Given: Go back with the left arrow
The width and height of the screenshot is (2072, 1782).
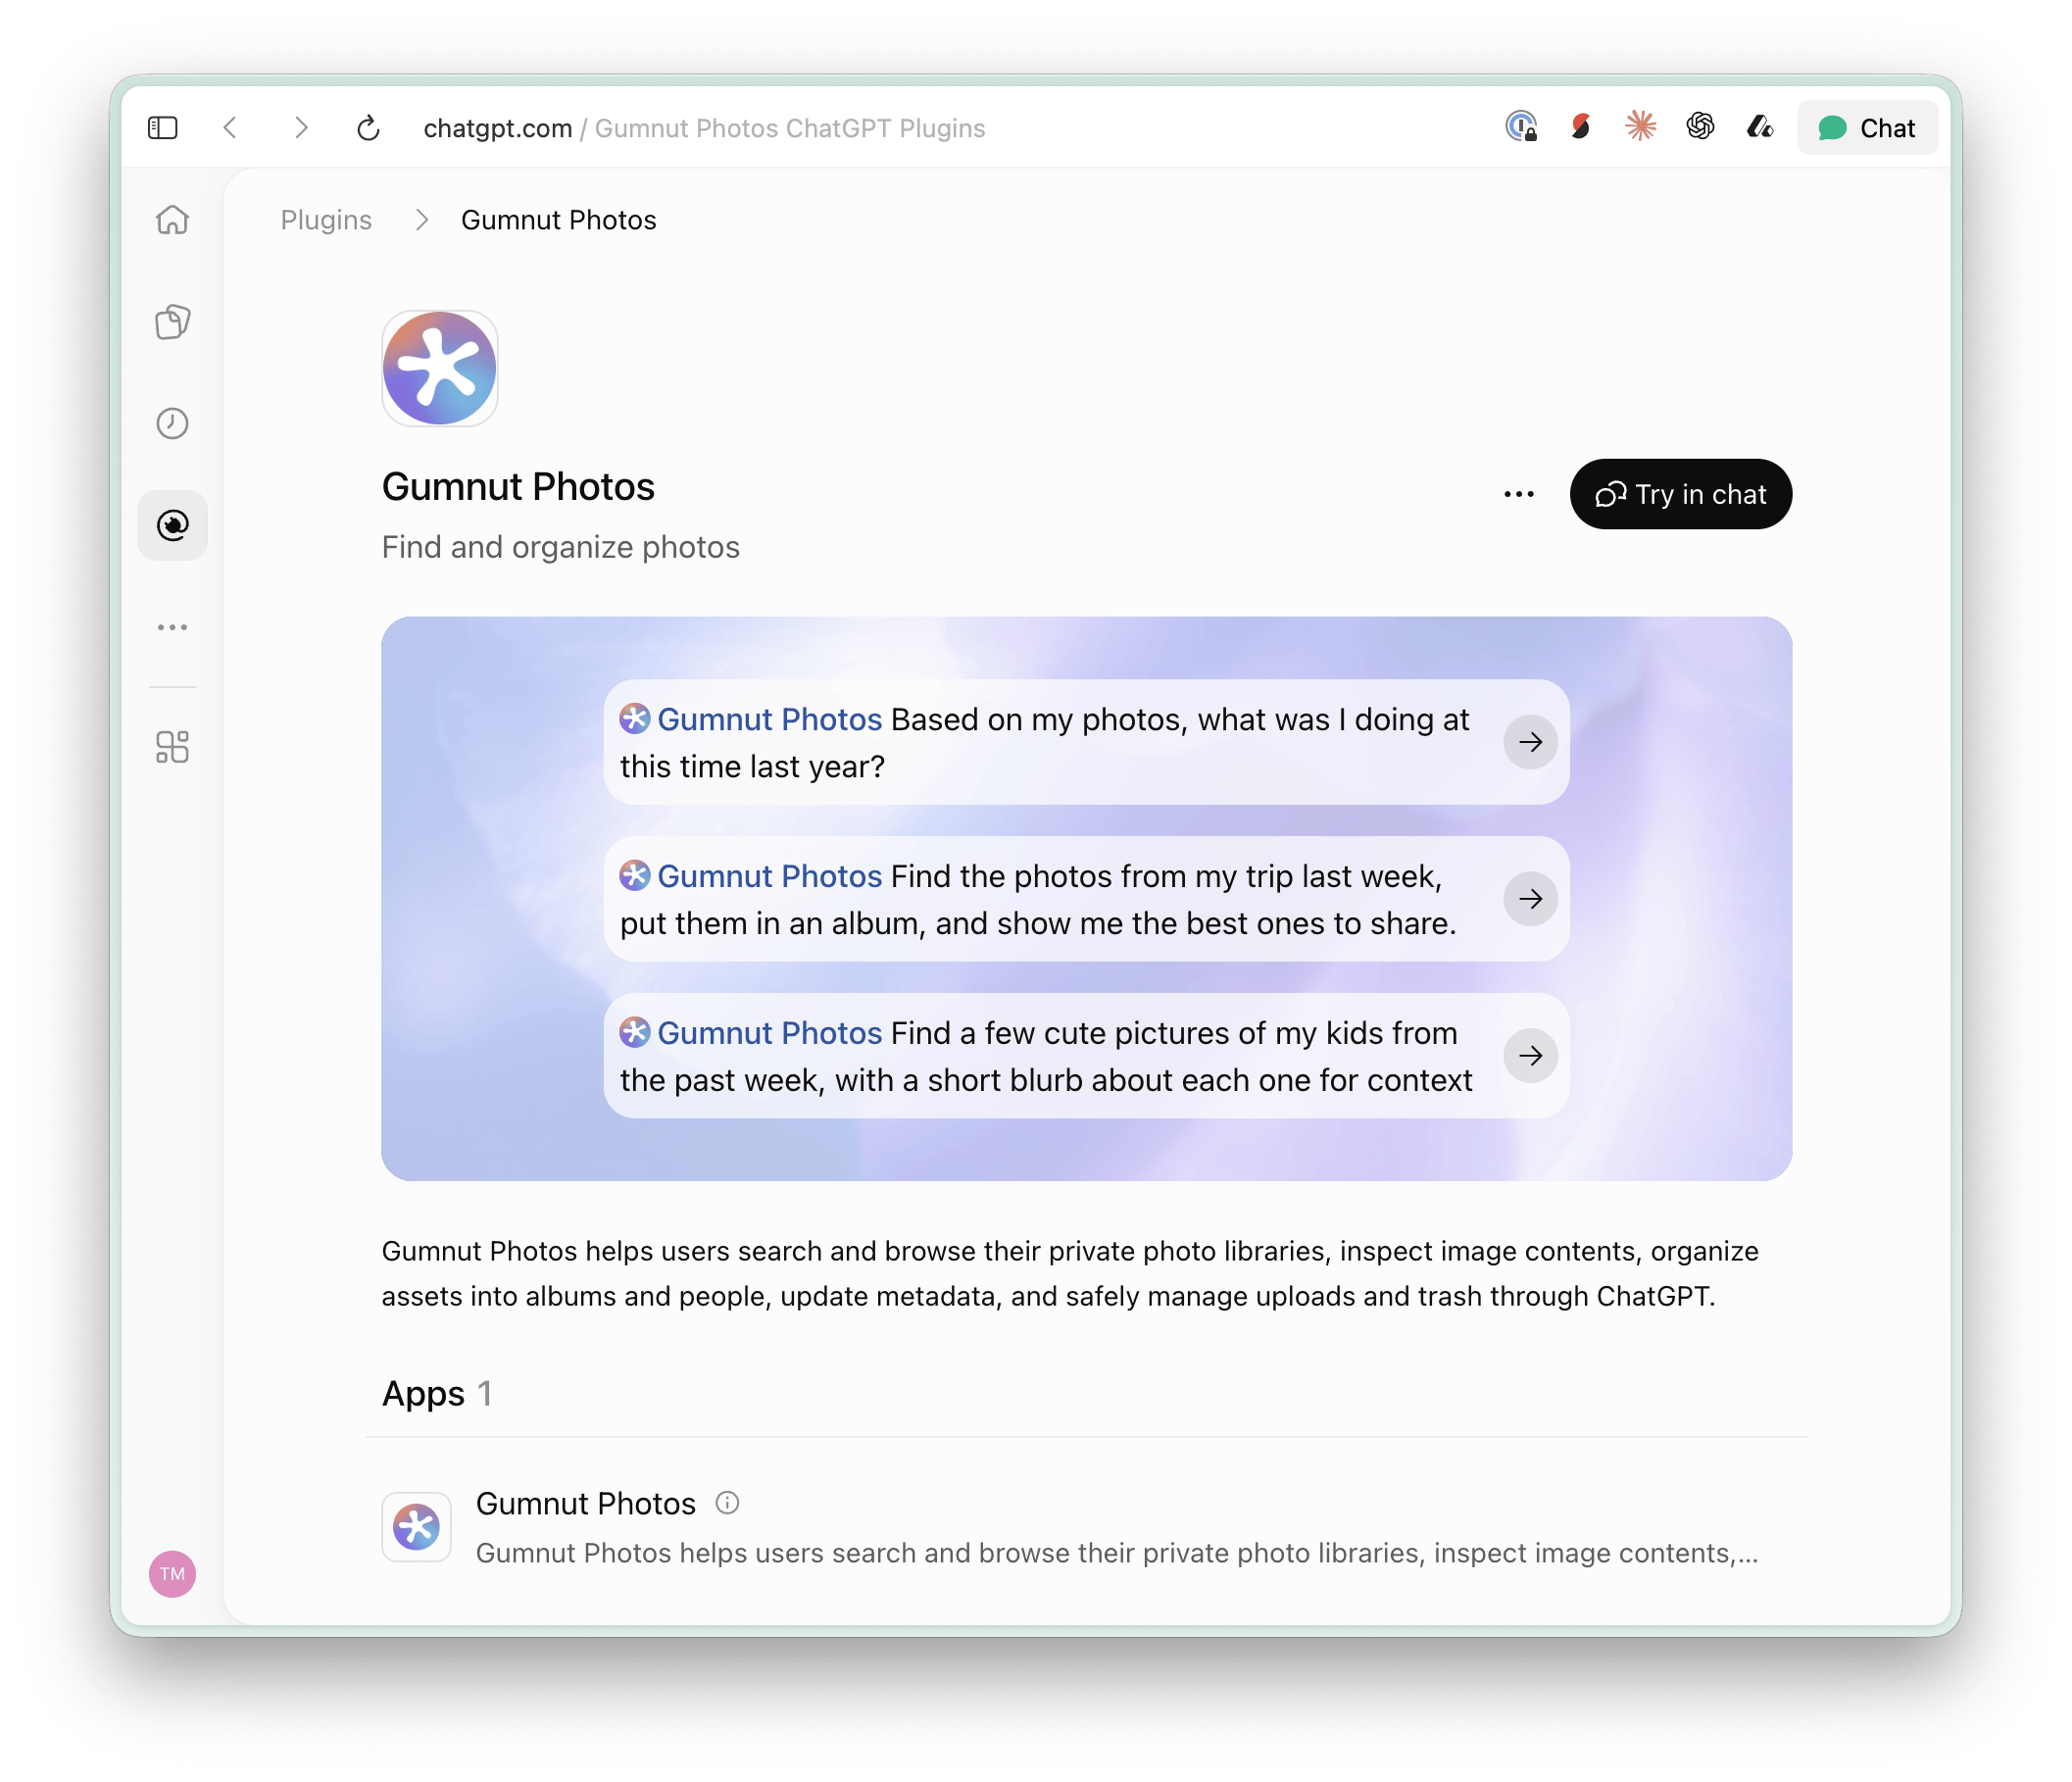Looking at the screenshot, I should 231,128.
